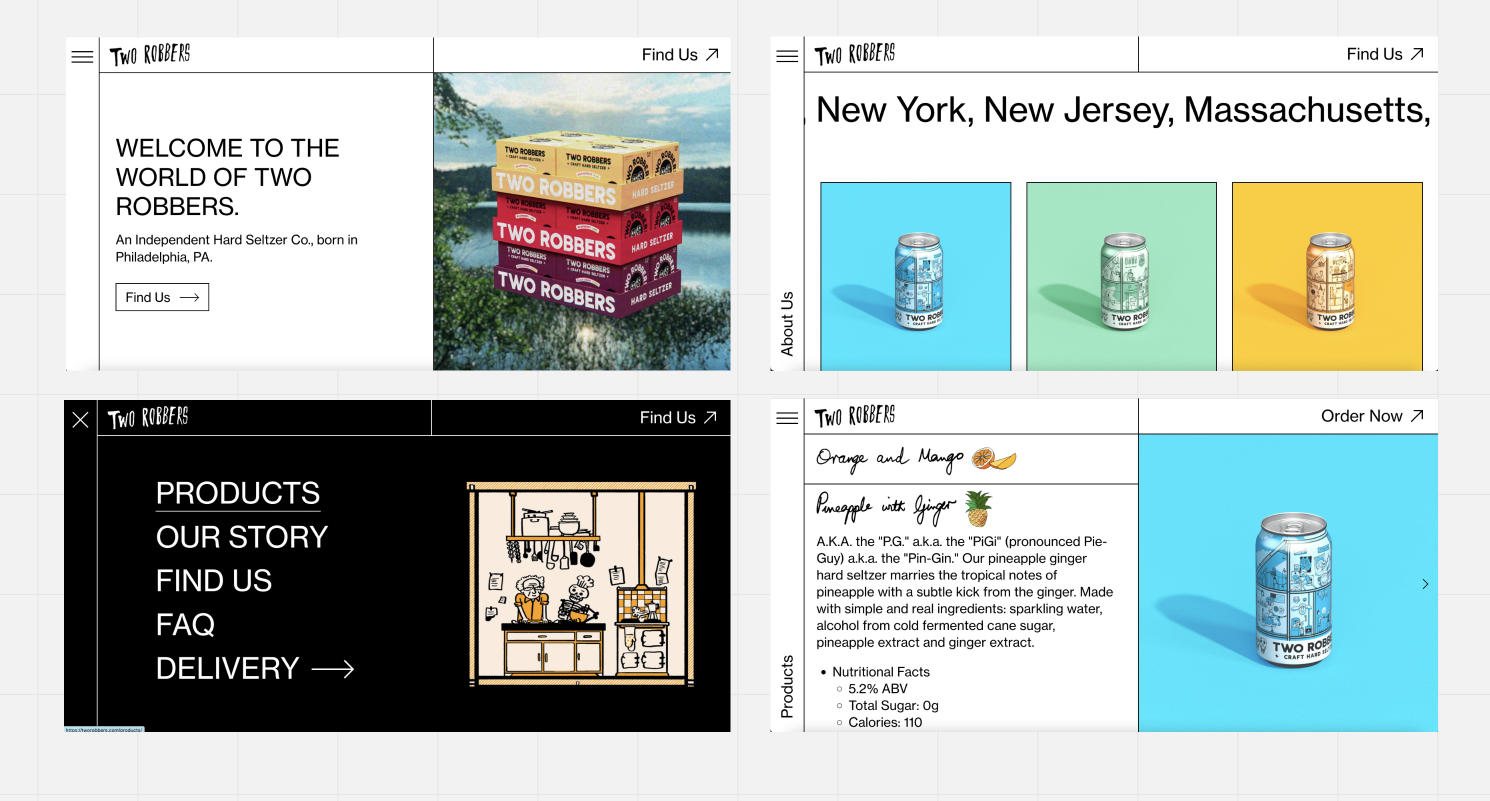Click the orange and mango fruit icon
The height and width of the screenshot is (801, 1490).
[x=994, y=458]
